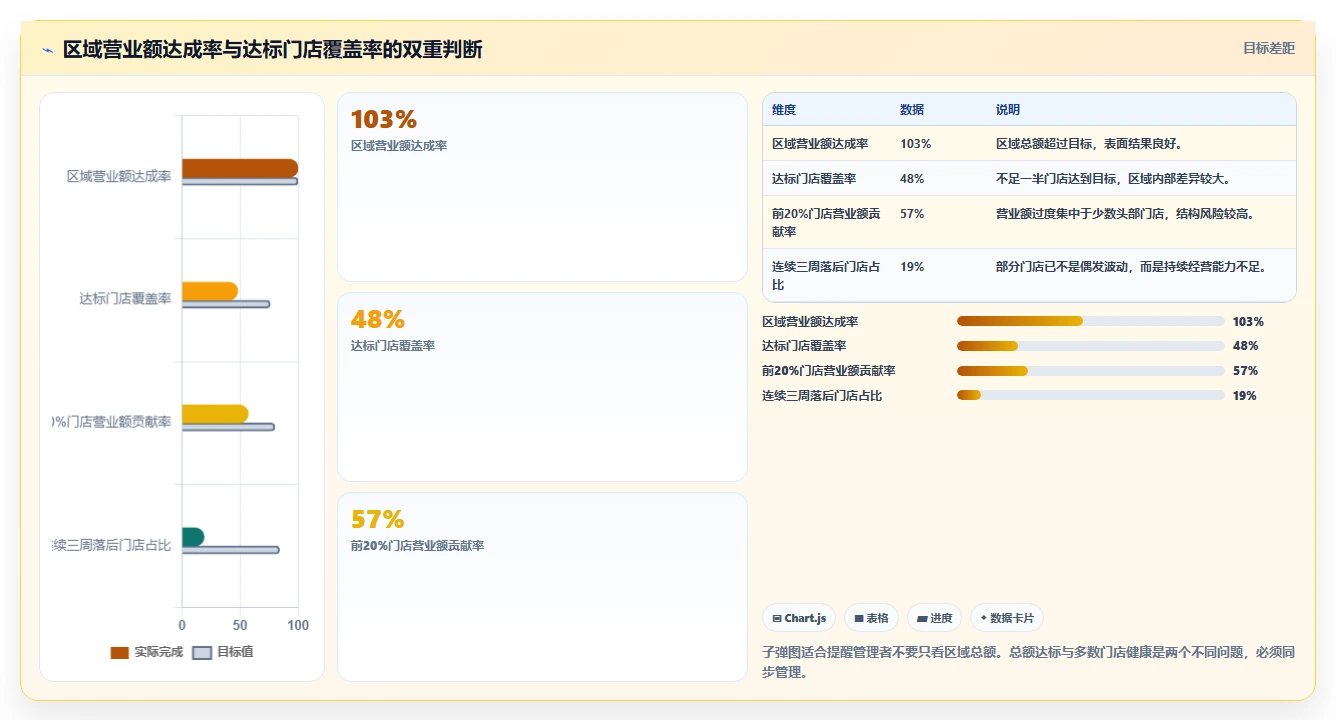Click the 48% value in the table
This screenshot has width=1336, height=720.
click(912, 179)
